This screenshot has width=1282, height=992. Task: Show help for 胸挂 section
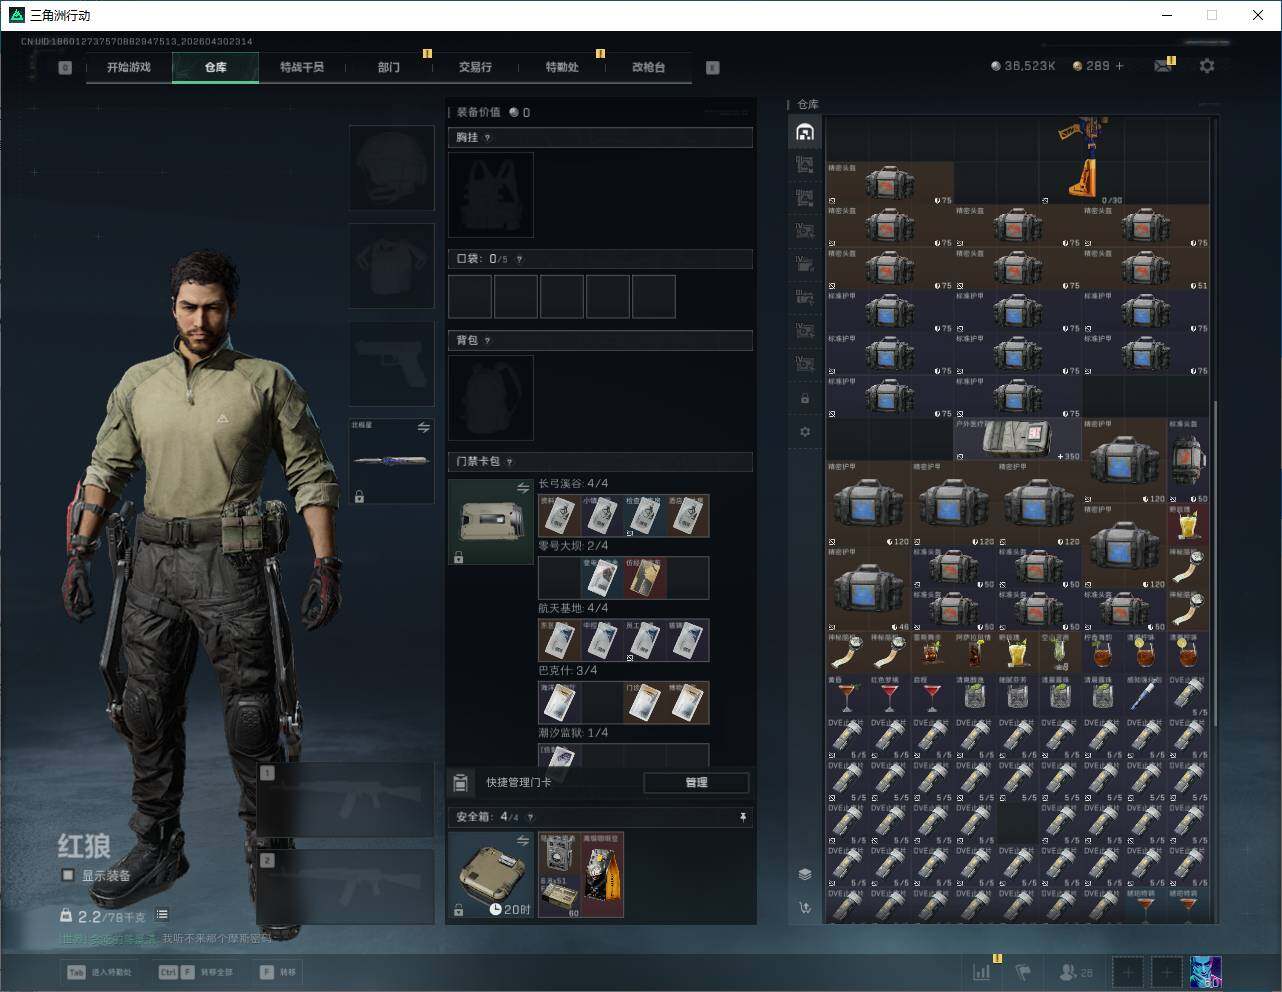tap(488, 138)
